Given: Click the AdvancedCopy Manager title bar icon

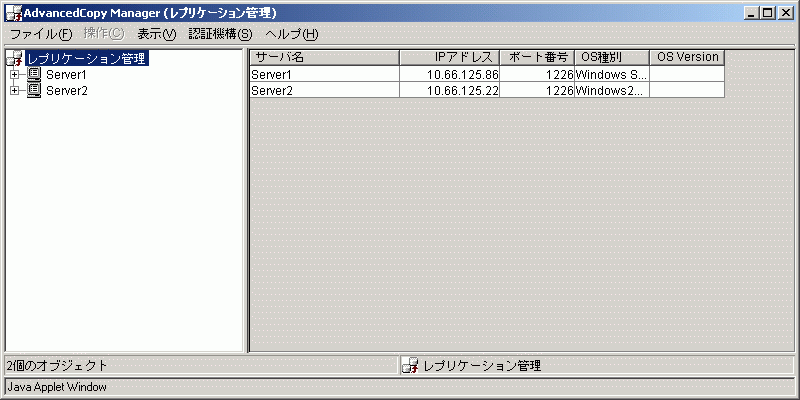Looking at the screenshot, I should point(14,13).
